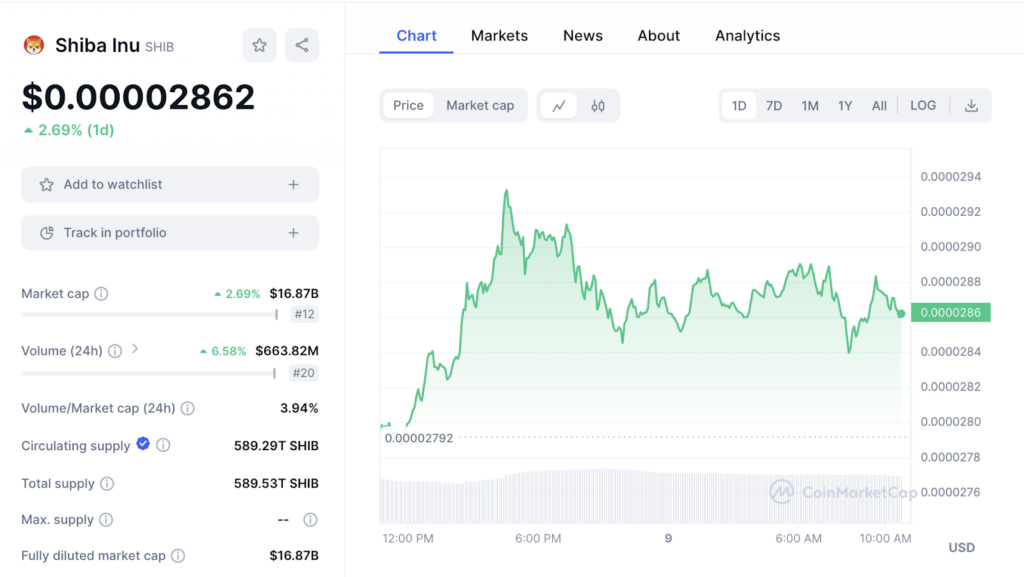Click the Market cap rank slider bar
This screenshot has width=1024, height=577.
pos(149,315)
